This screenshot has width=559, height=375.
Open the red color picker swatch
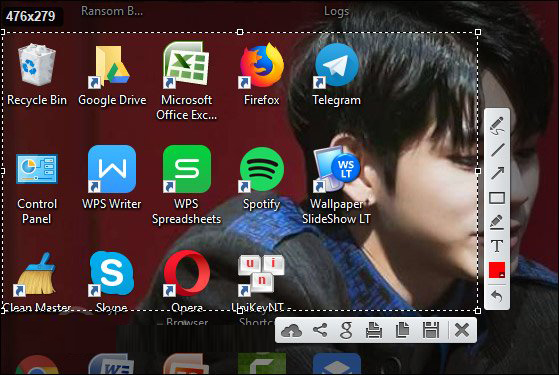click(497, 270)
